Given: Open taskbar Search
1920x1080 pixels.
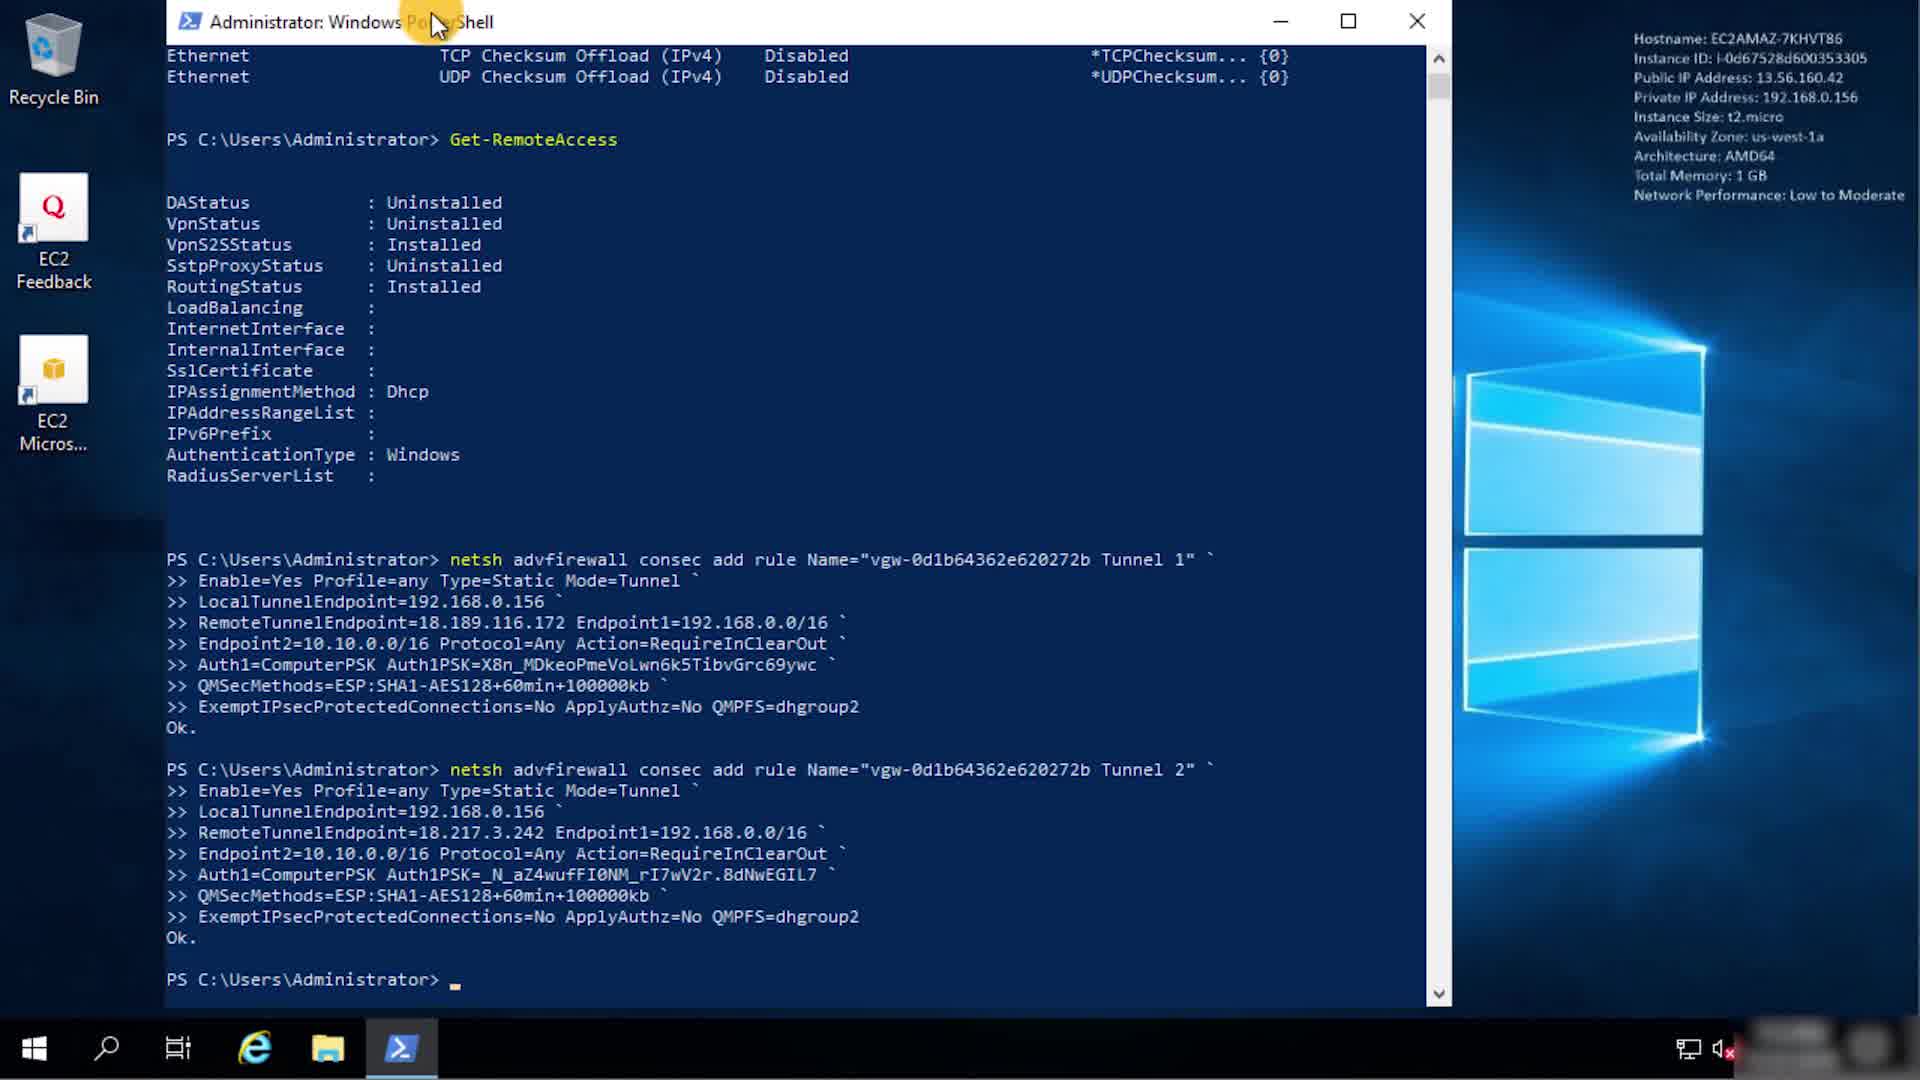Looking at the screenshot, I should 106,1048.
